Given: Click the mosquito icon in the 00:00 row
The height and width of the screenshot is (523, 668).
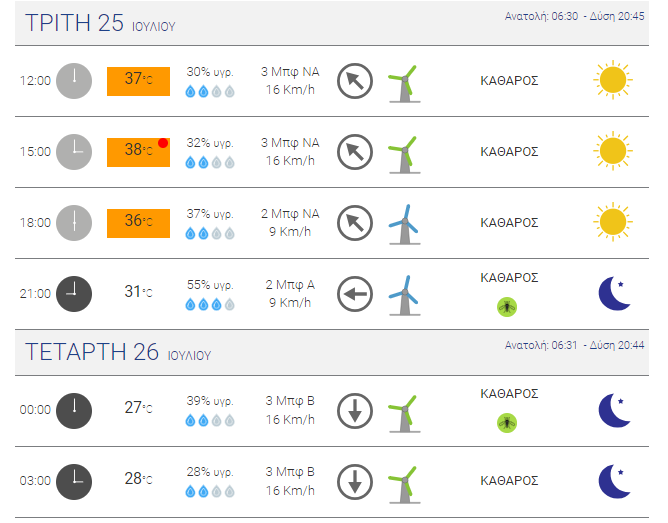Looking at the screenshot, I should 507,423.
